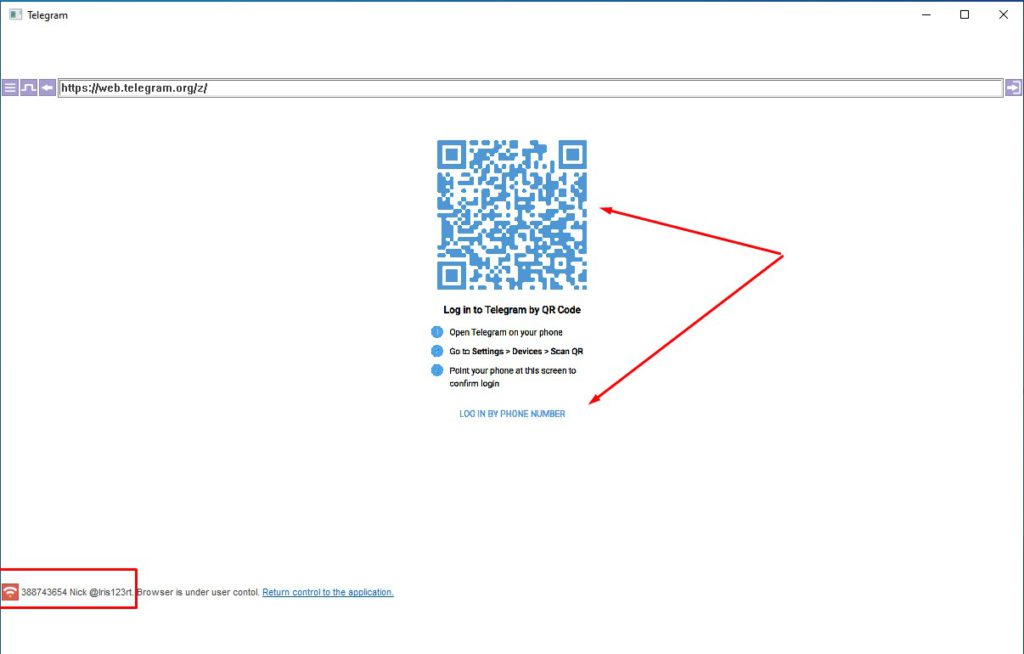Screen dimensions: 1024x654
Task: Click the Telegram icon in the title bar
Action: click(x=14, y=14)
